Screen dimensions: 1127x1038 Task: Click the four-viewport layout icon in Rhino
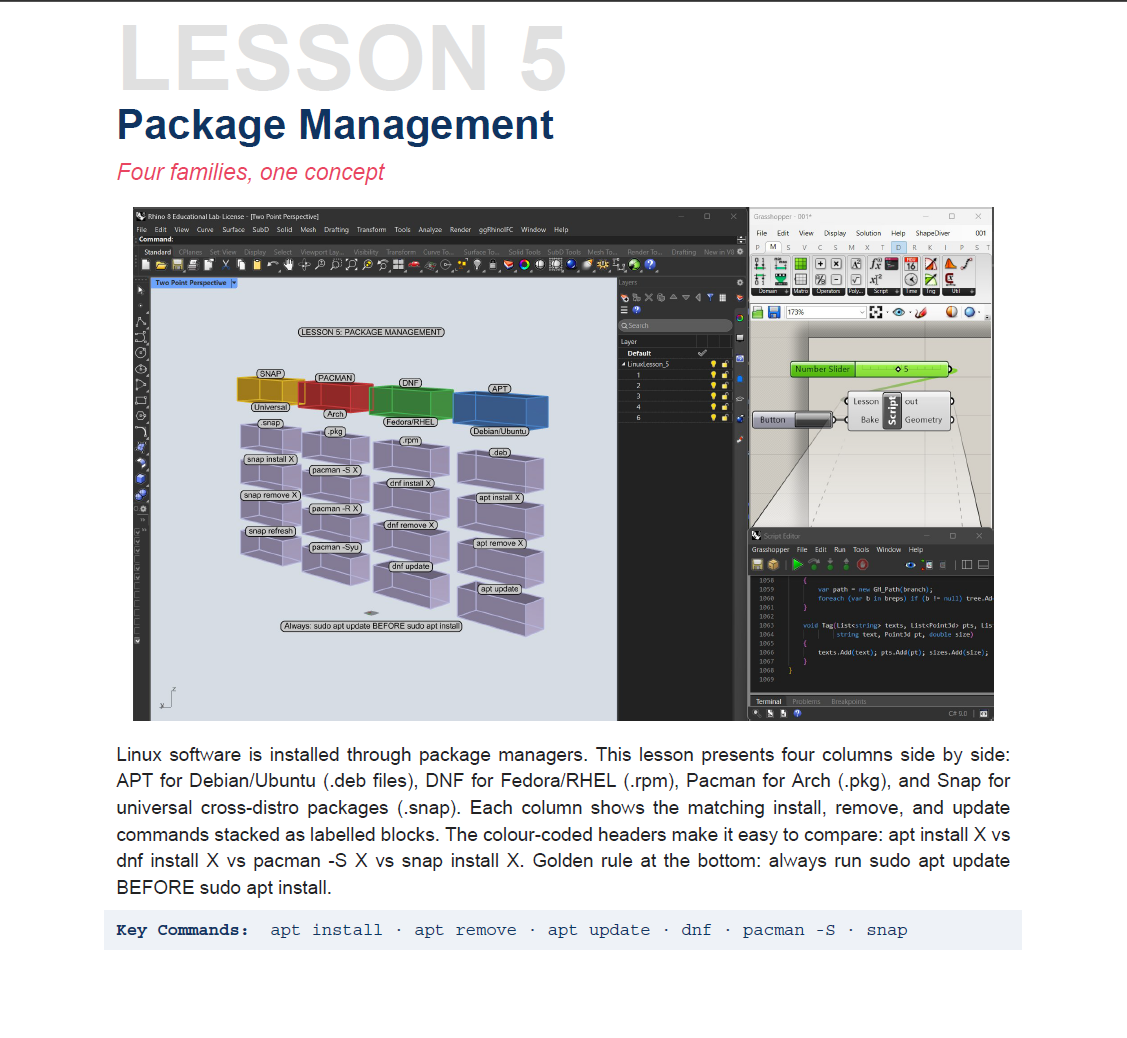click(x=398, y=265)
